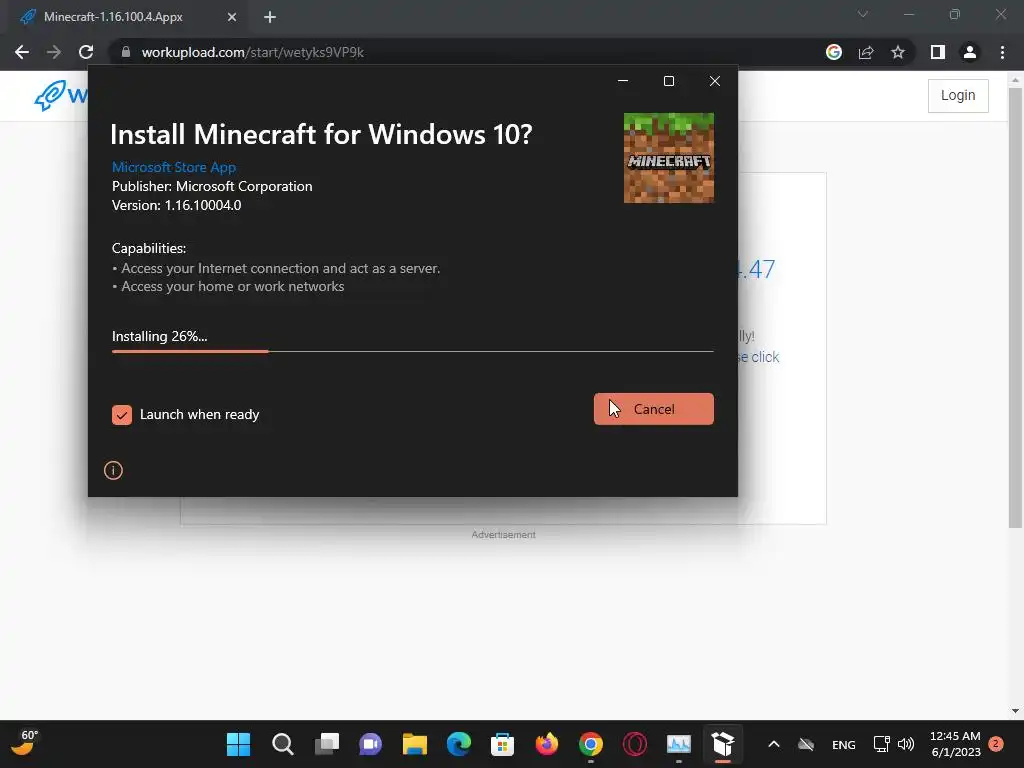This screenshot has height=768, width=1024.
Task: Launch Firefox from taskbar
Action: tap(547, 744)
